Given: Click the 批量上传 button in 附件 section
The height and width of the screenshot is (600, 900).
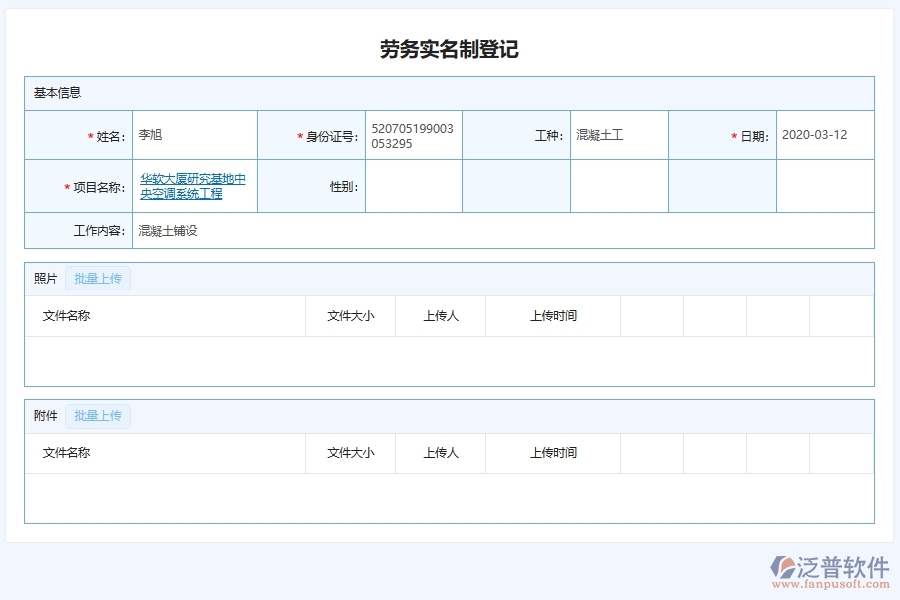Looking at the screenshot, I should (97, 414).
